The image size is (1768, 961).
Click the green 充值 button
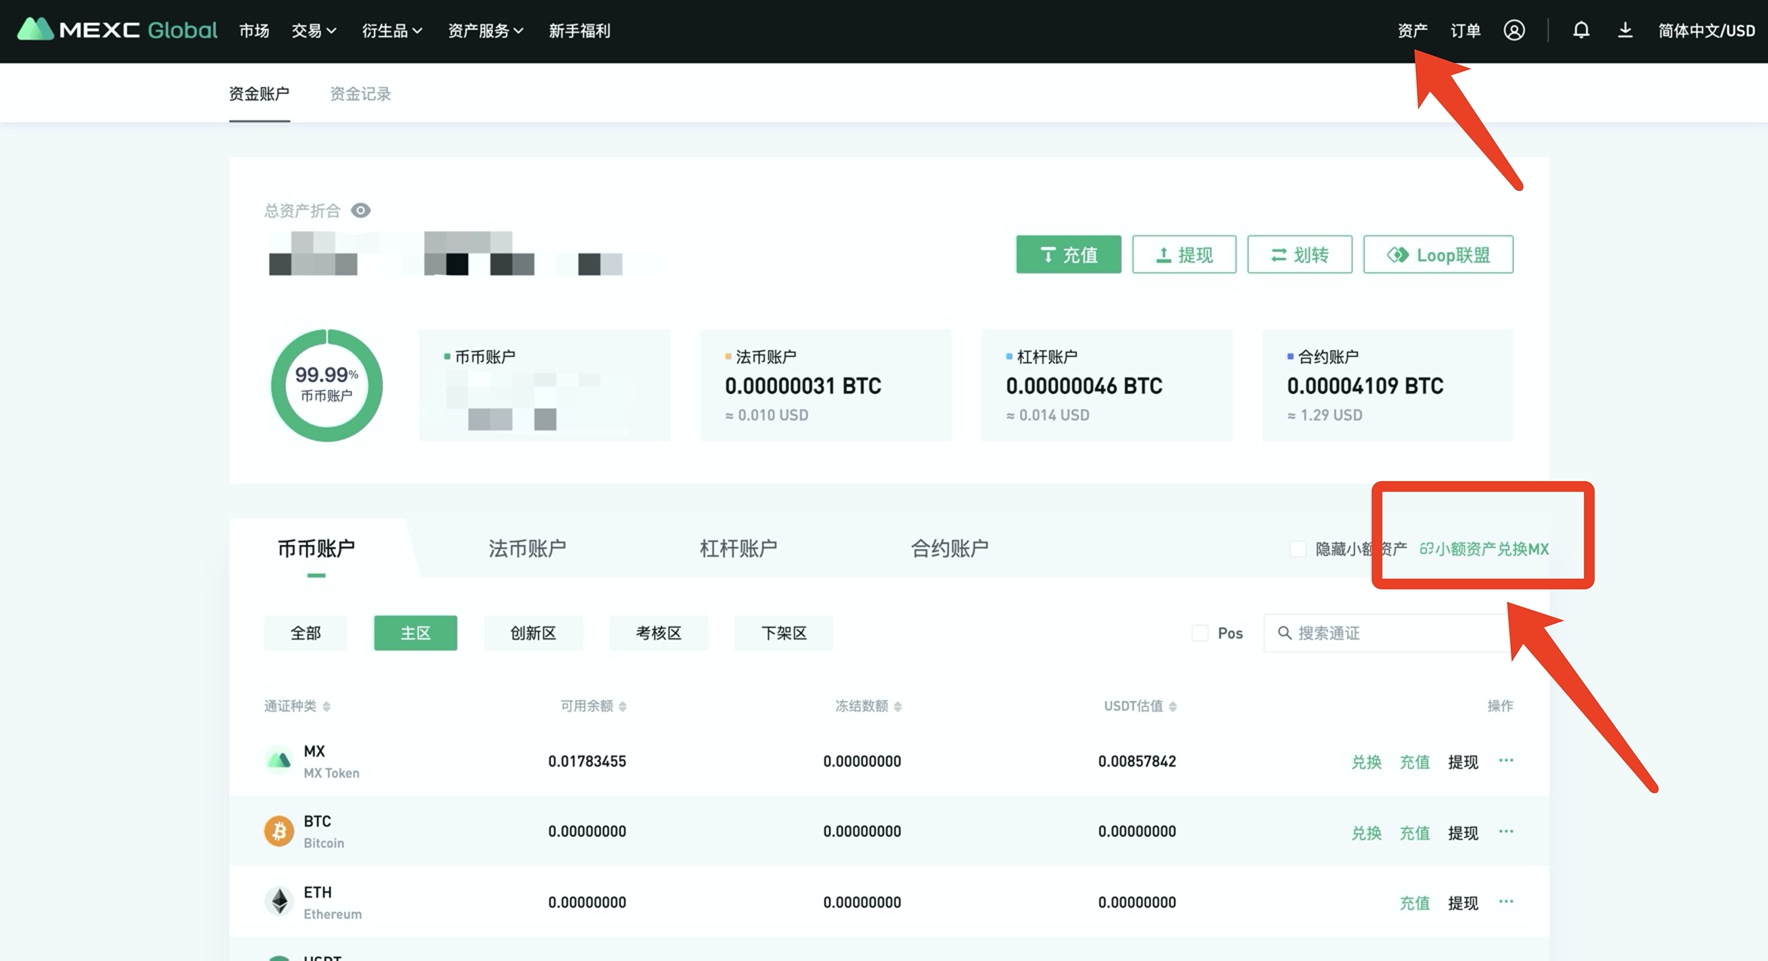tap(1068, 254)
